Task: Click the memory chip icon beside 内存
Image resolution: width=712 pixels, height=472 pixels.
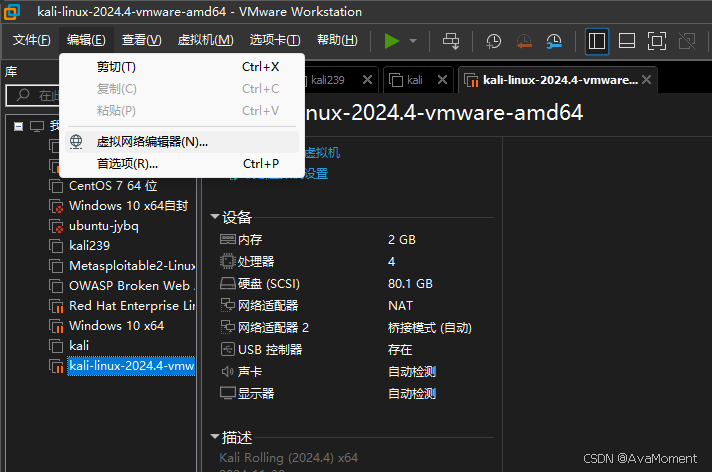Action: point(227,239)
